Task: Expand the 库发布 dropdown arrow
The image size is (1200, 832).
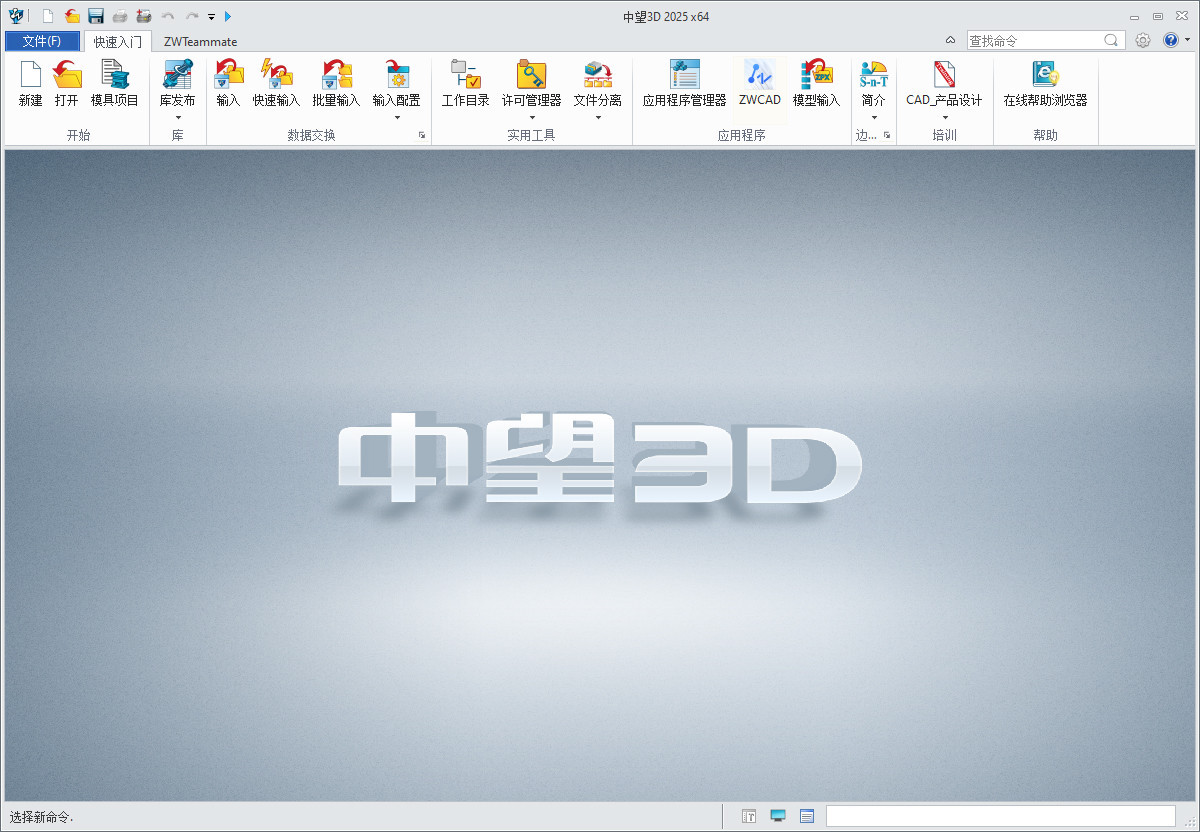Action: click(178, 118)
